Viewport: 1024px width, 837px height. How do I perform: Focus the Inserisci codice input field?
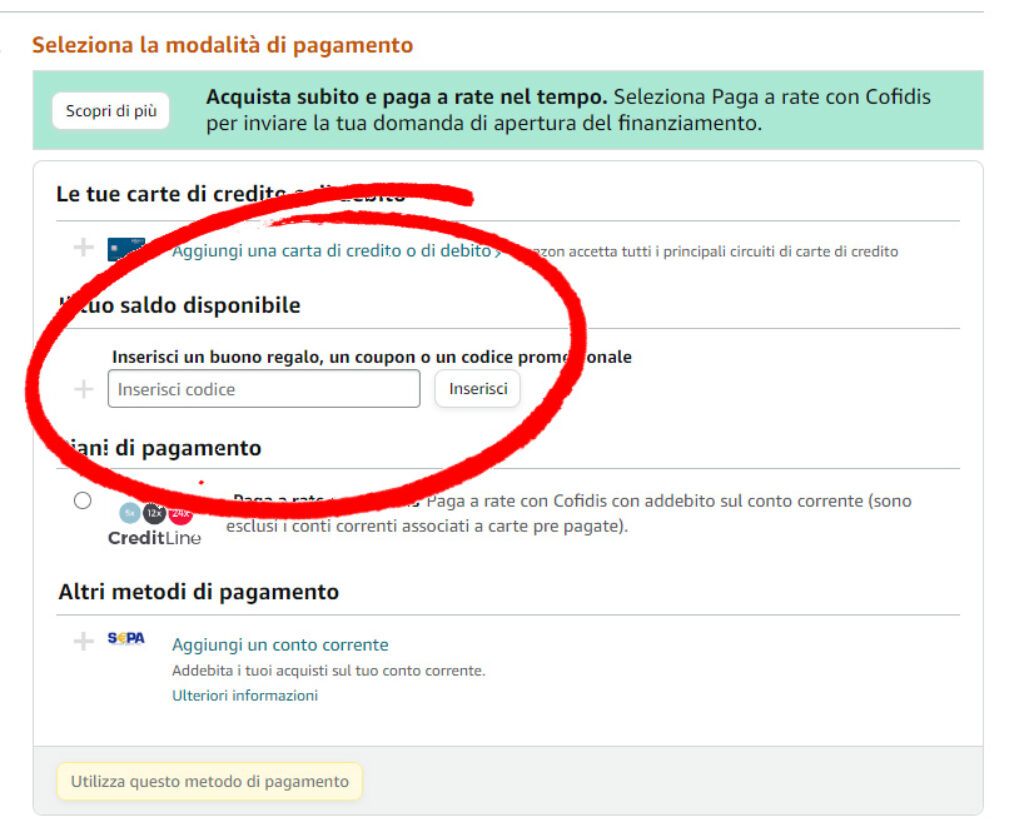(x=264, y=389)
